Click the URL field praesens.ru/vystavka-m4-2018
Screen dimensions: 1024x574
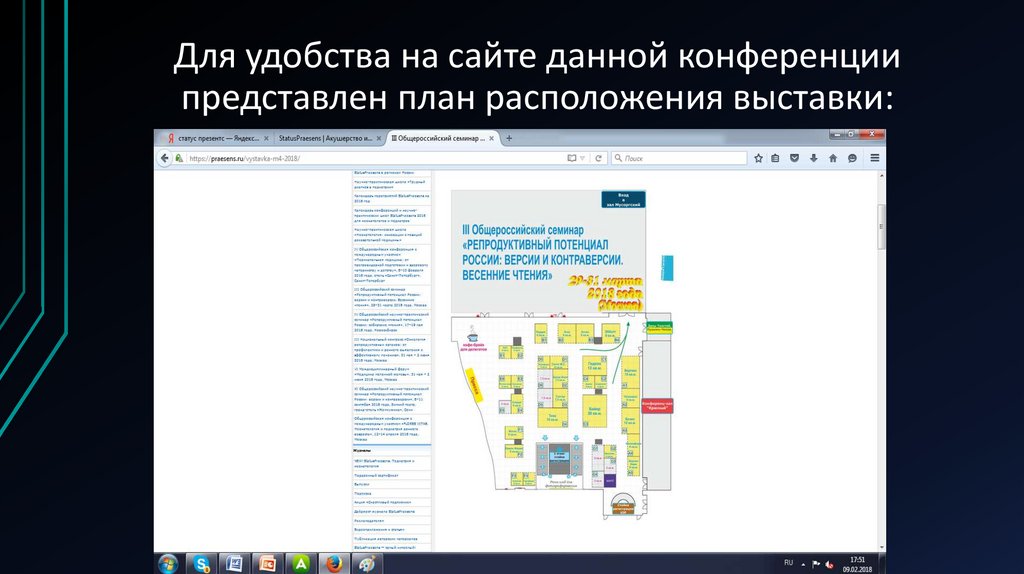coord(376,158)
